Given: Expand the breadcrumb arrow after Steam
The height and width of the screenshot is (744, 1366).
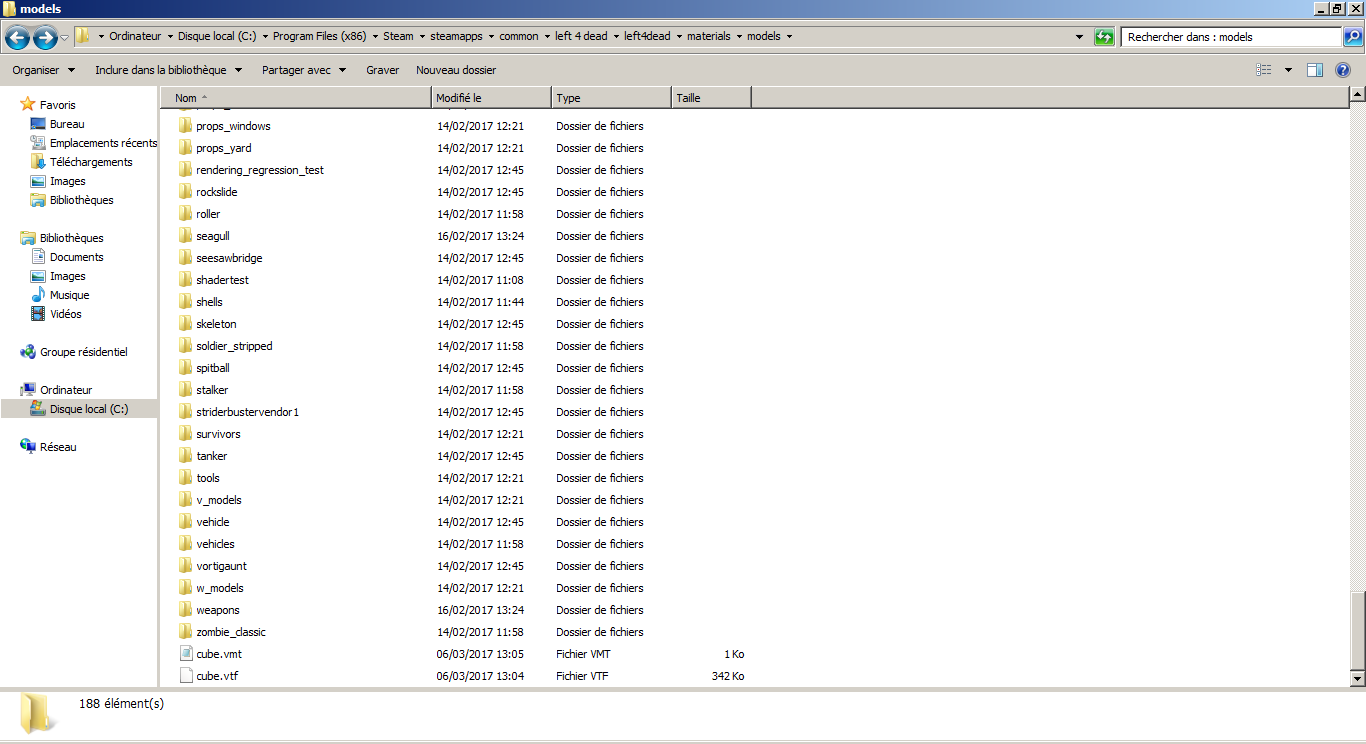Looking at the screenshot, I should point(421,37).
